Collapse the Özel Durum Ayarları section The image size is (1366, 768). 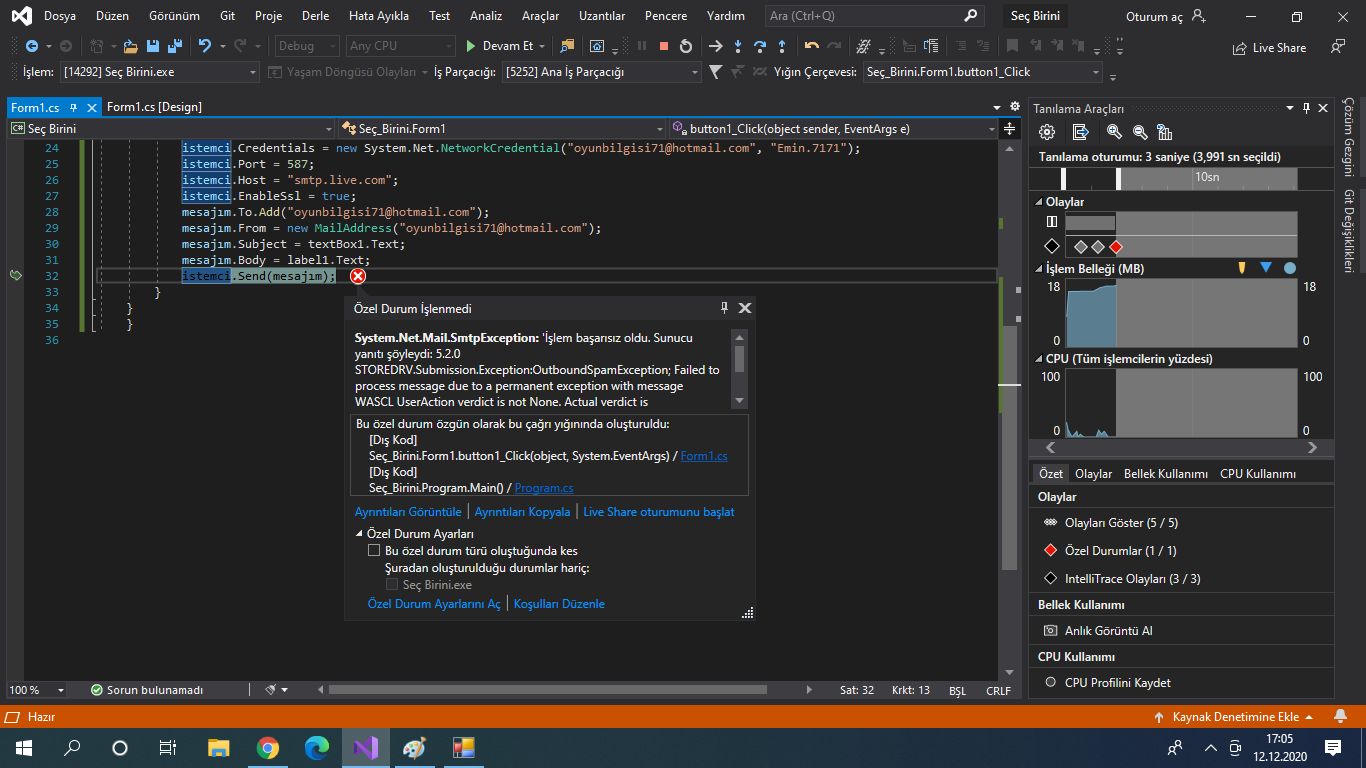360,534
